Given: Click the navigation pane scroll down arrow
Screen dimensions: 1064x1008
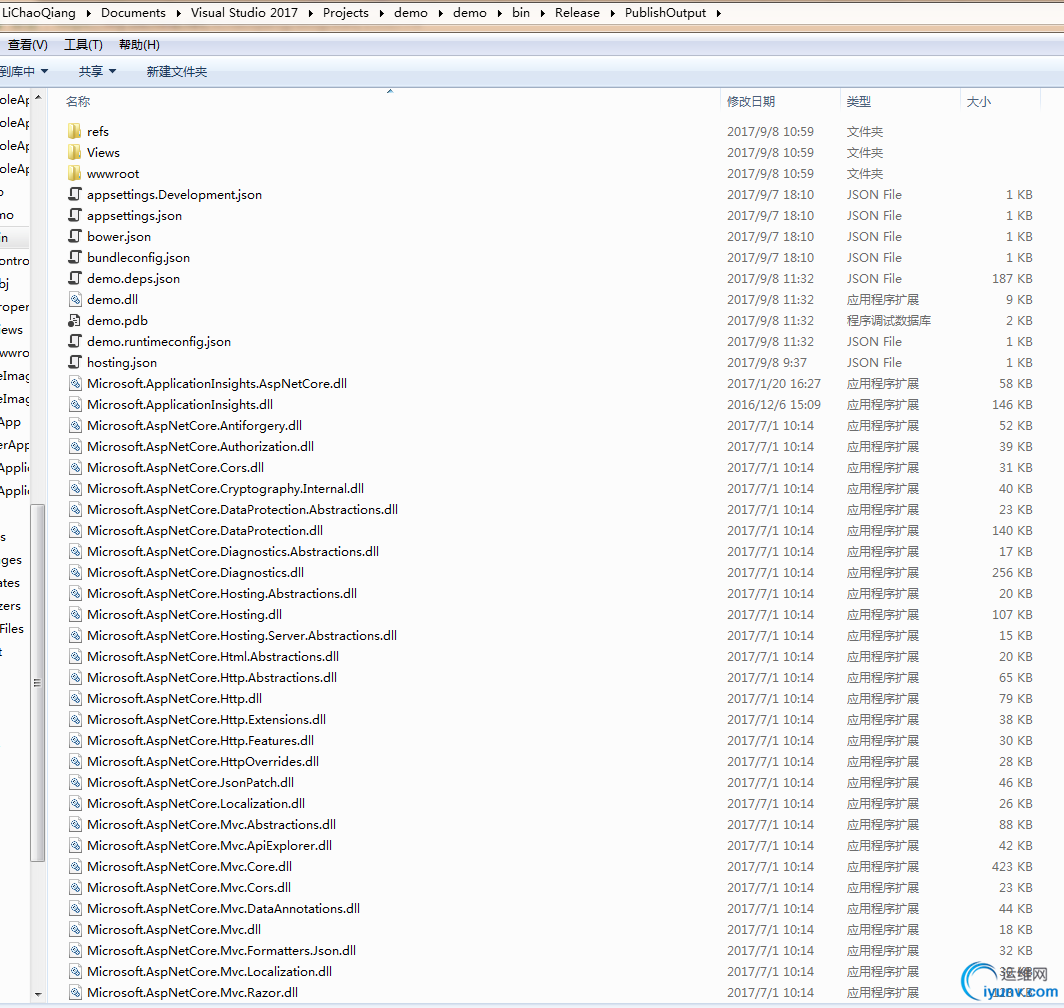Looking at the screenshot, I should tap(38, 994).
